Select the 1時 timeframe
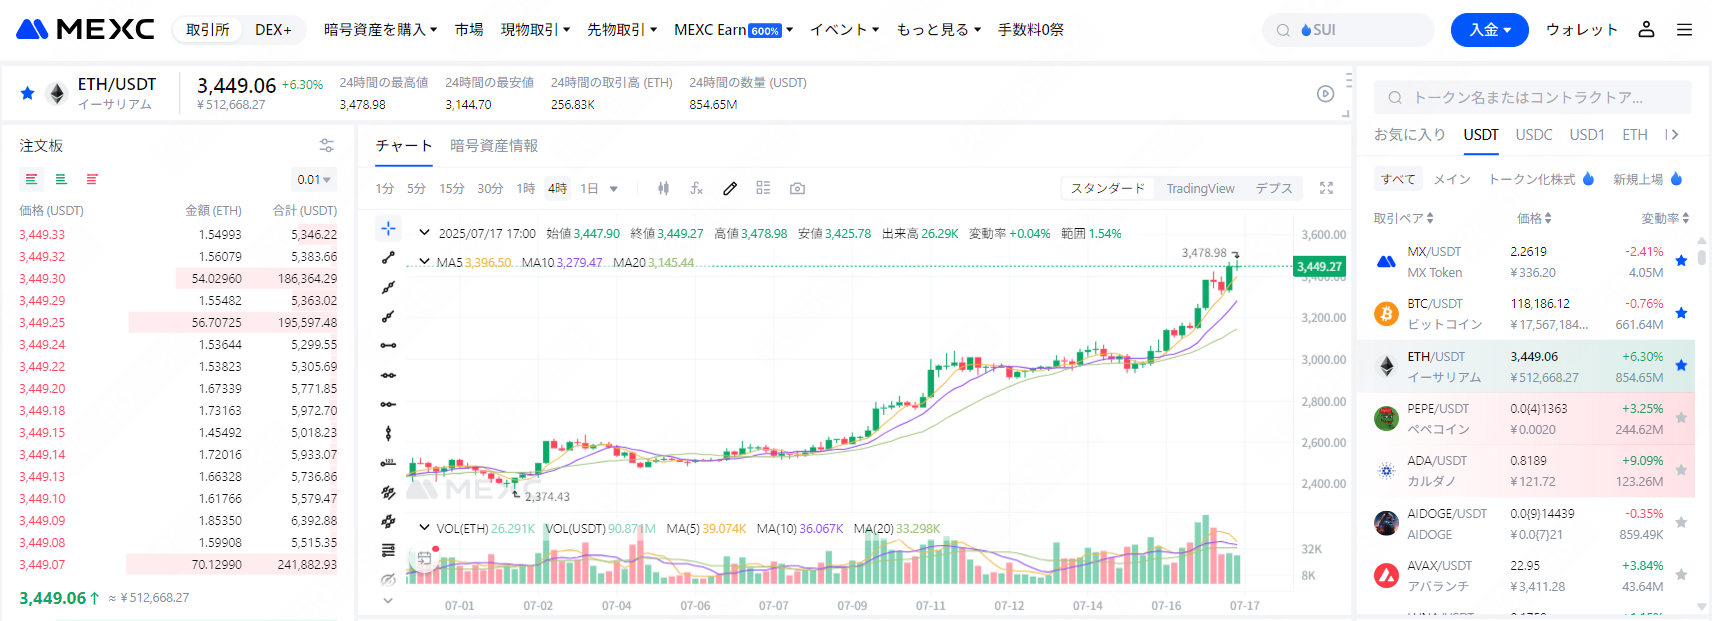The image size is (1712, 621). pos(526,188)
